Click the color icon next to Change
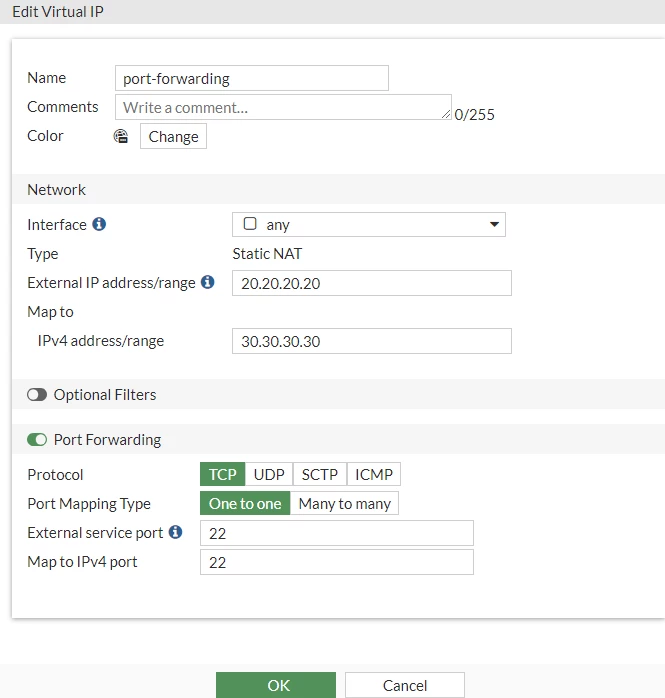The width and height of the screenshot is (665, 698). 121,136
